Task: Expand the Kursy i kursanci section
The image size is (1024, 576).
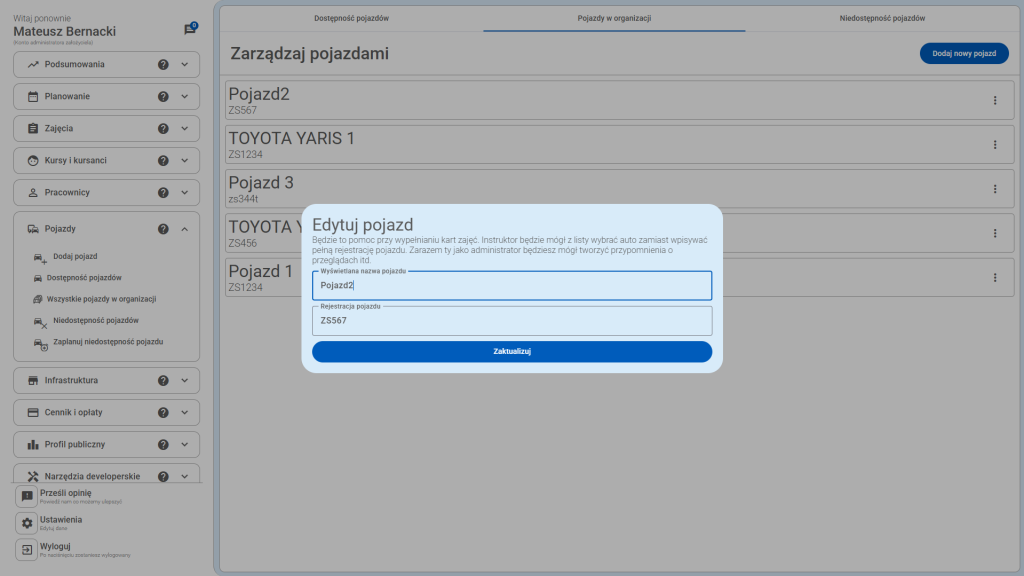Action: click(x=185, y=161)
